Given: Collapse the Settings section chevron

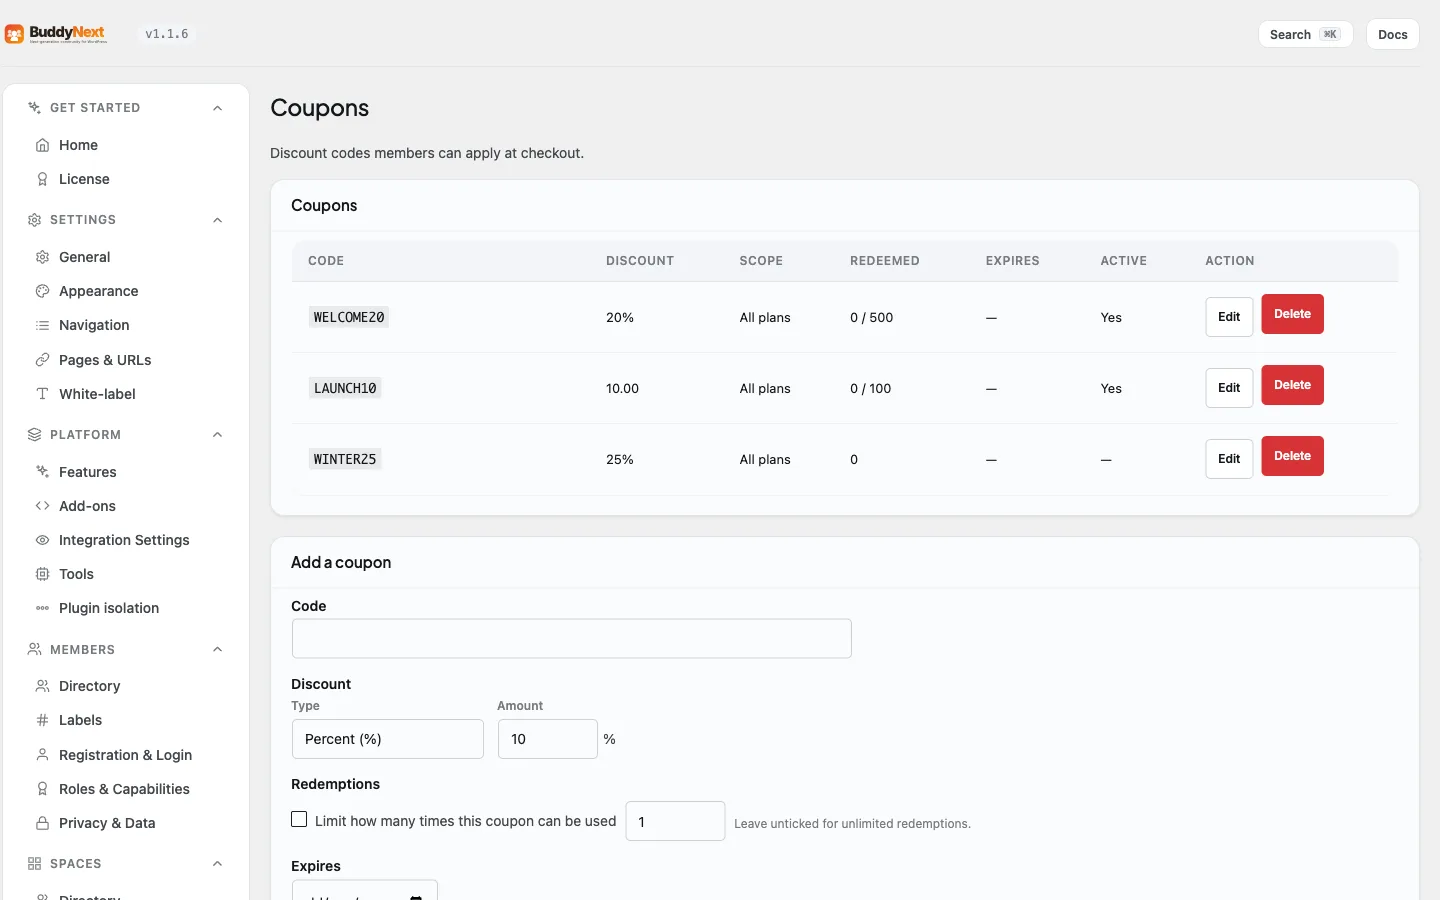Looking at the screenshot, I should click(217, 220).
